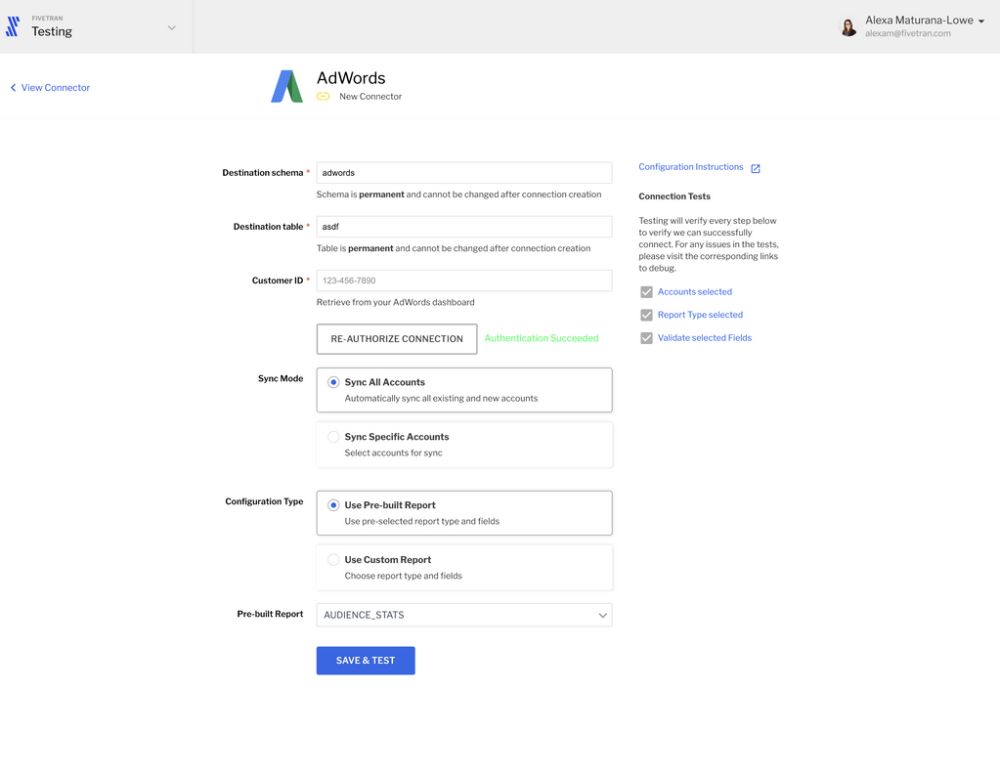Click the 'Retrieve from your AdWords dashboard' hint

click(395, 302)
